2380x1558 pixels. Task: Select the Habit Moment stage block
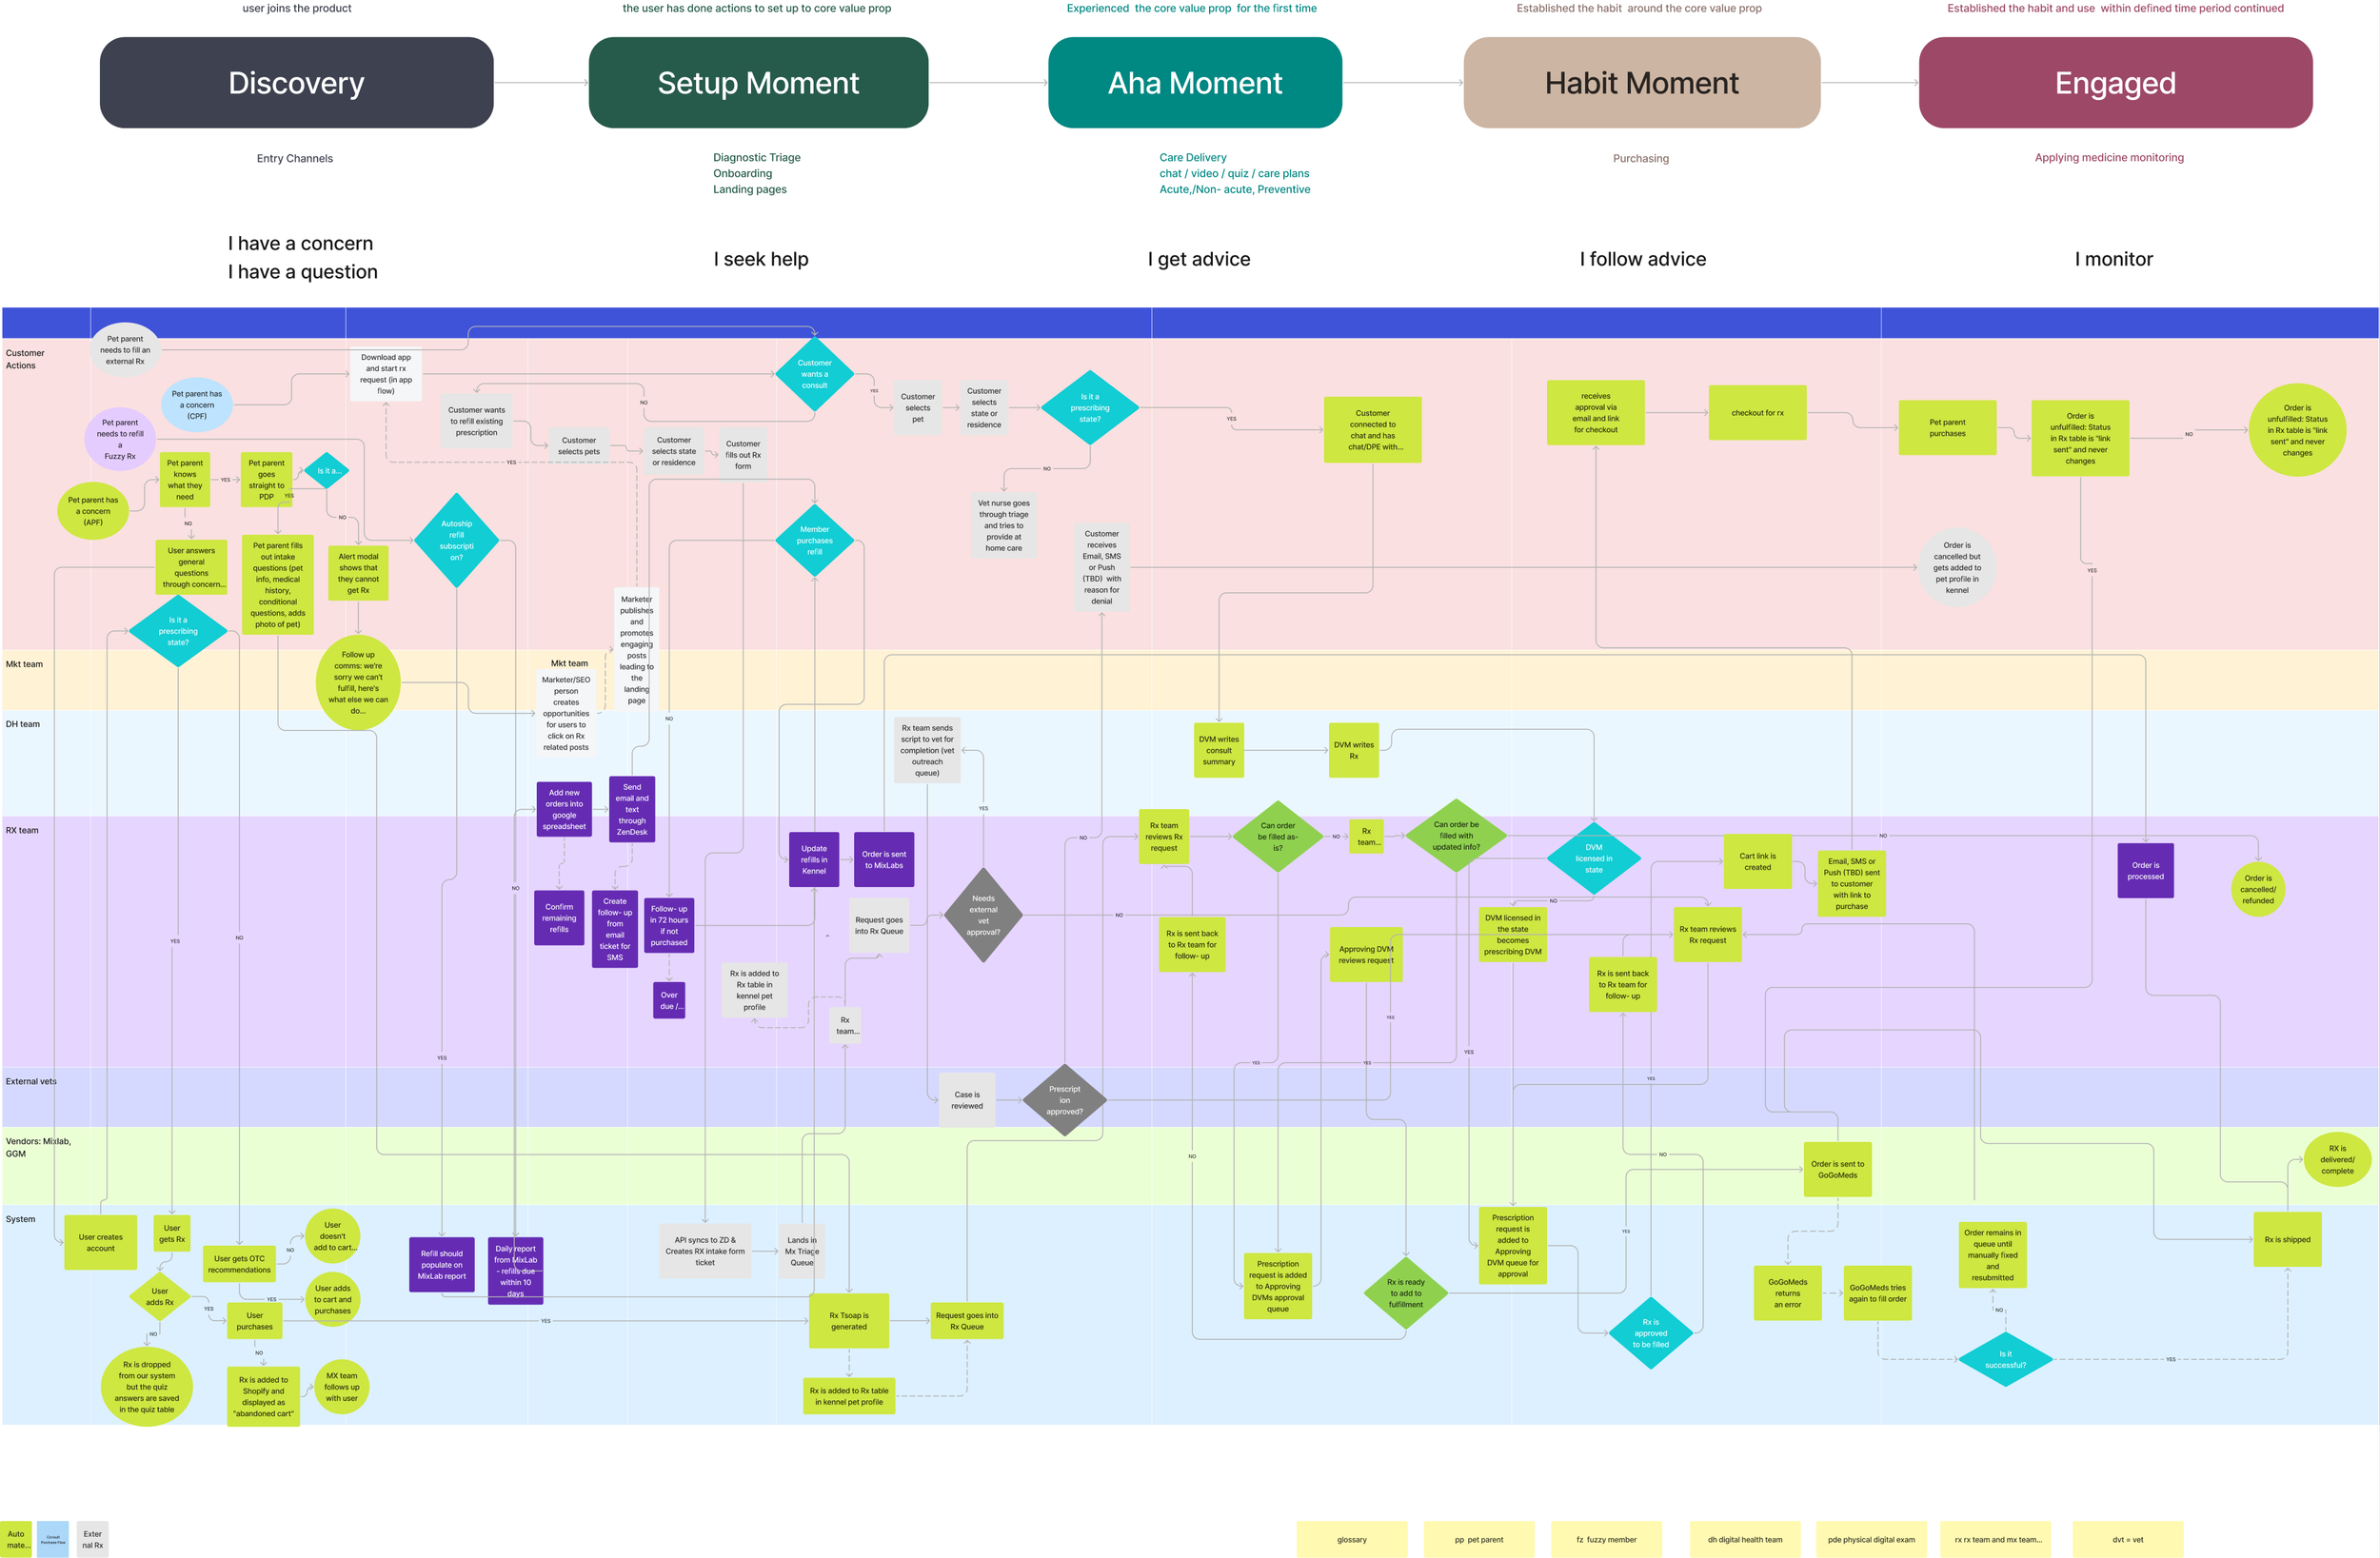coord(1641,83)
